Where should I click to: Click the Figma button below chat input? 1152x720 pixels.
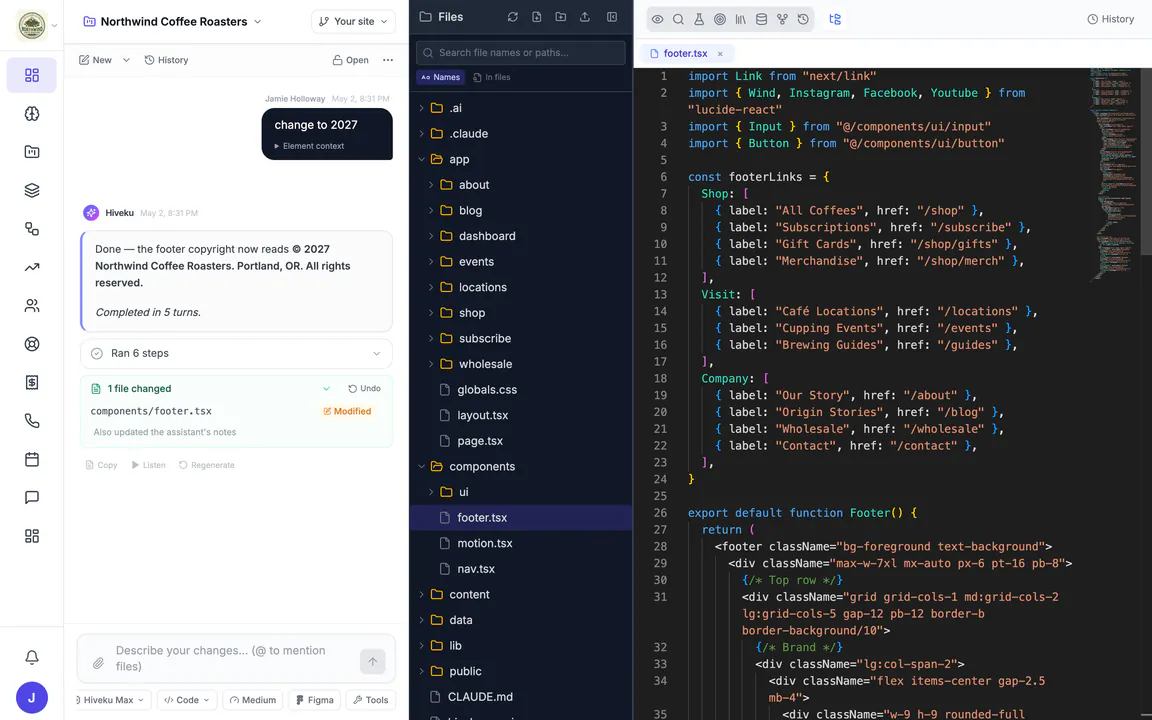314,700
